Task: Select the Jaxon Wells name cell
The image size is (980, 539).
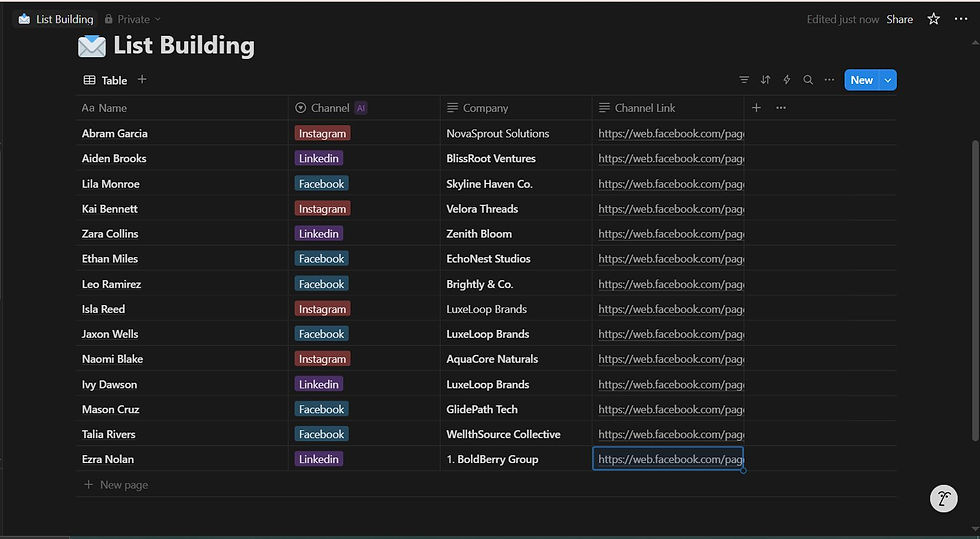Action: coord(182,334)
